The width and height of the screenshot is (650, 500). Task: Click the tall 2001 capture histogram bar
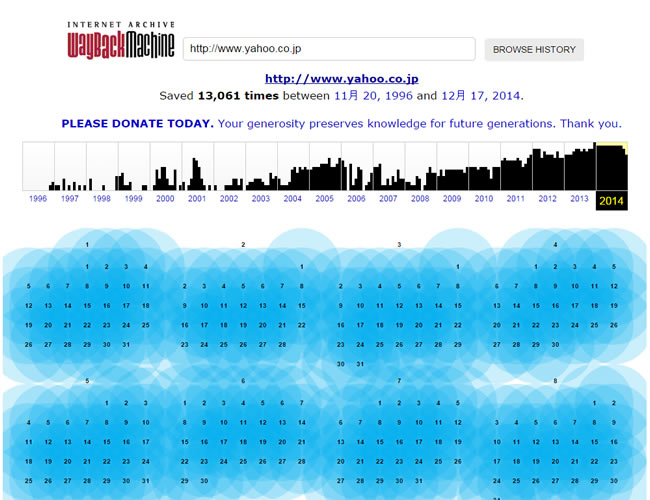pyautogui.click(x=195, y=175)
